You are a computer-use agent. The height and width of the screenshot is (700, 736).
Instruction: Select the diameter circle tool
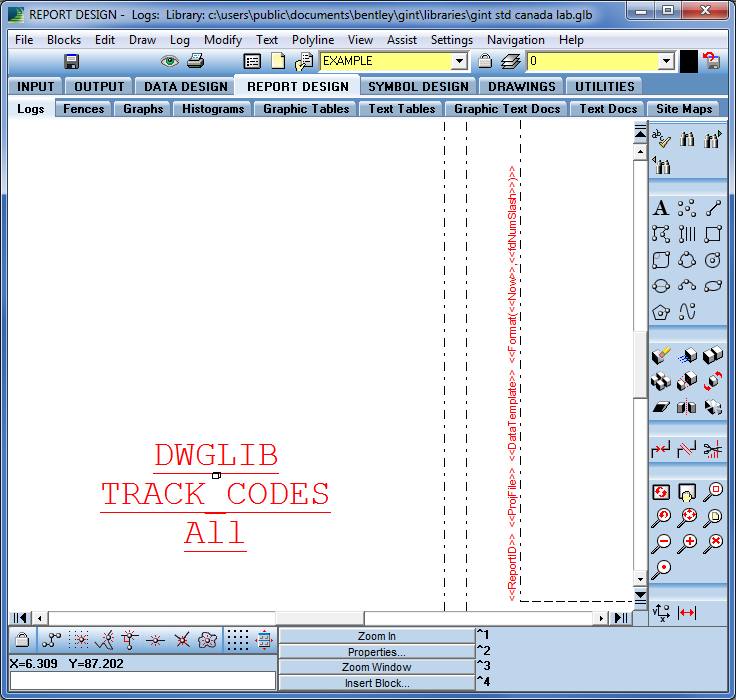[x=661, y=285]
